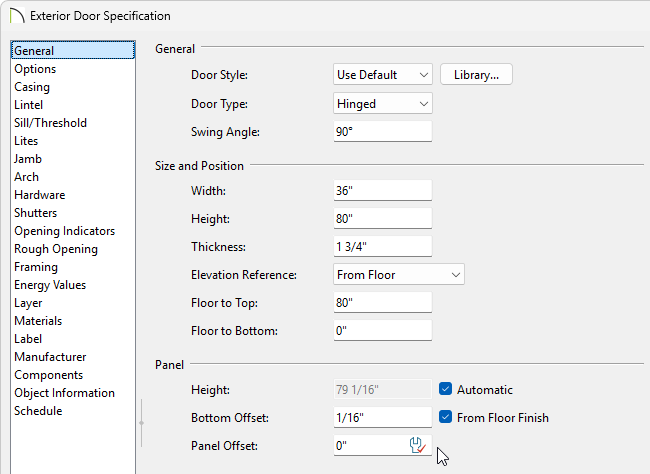Click the sidebar splitter handle

point(142,423)
